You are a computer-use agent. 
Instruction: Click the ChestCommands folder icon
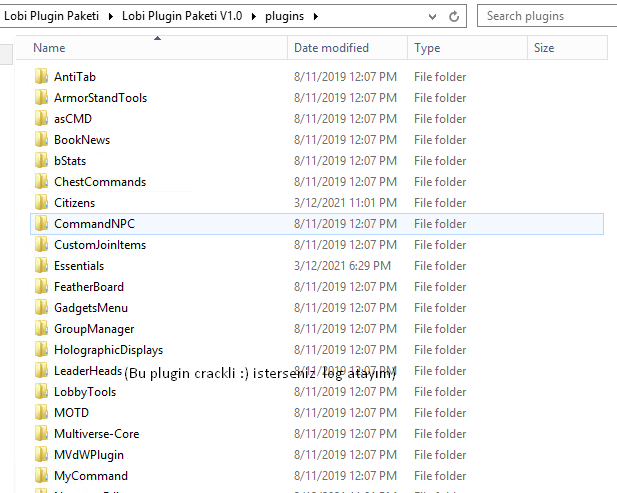click(x=41, y=181)
